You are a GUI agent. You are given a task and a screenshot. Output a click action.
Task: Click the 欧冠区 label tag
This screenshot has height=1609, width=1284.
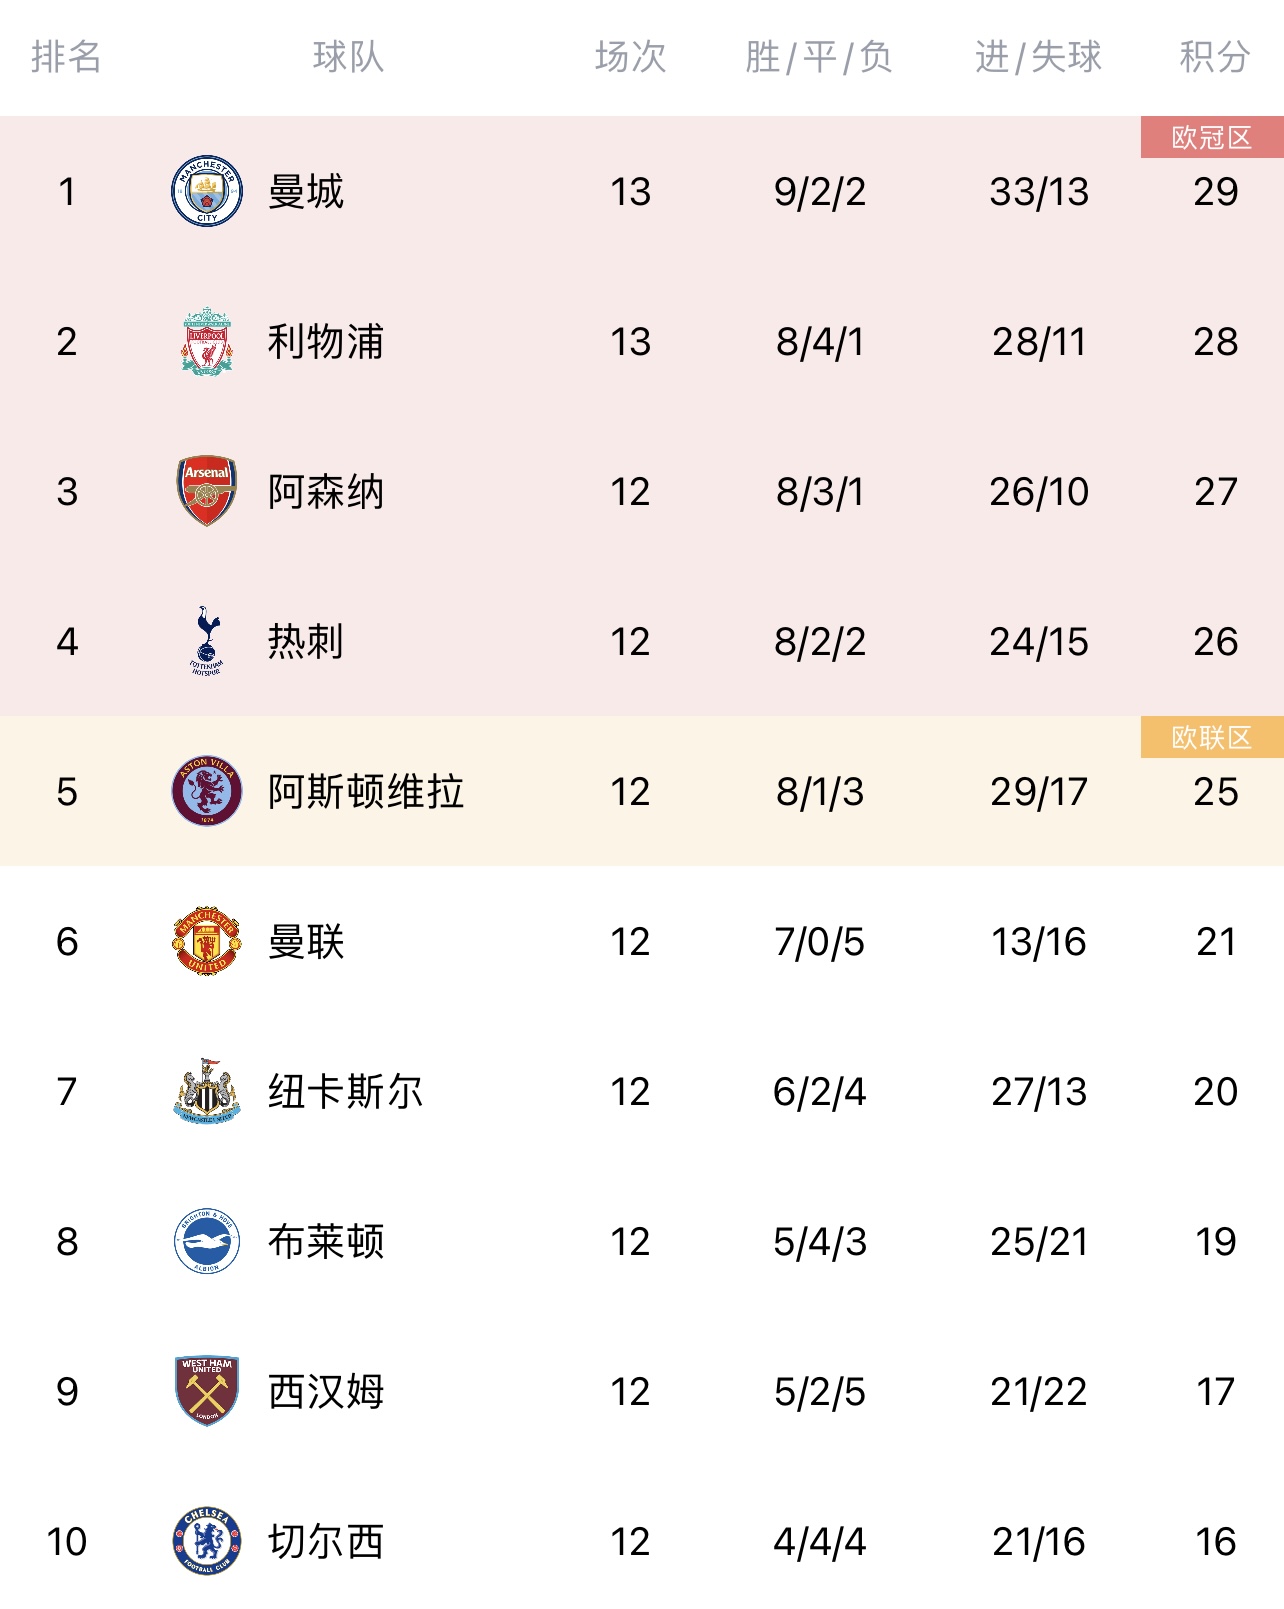pos(1212,137)
